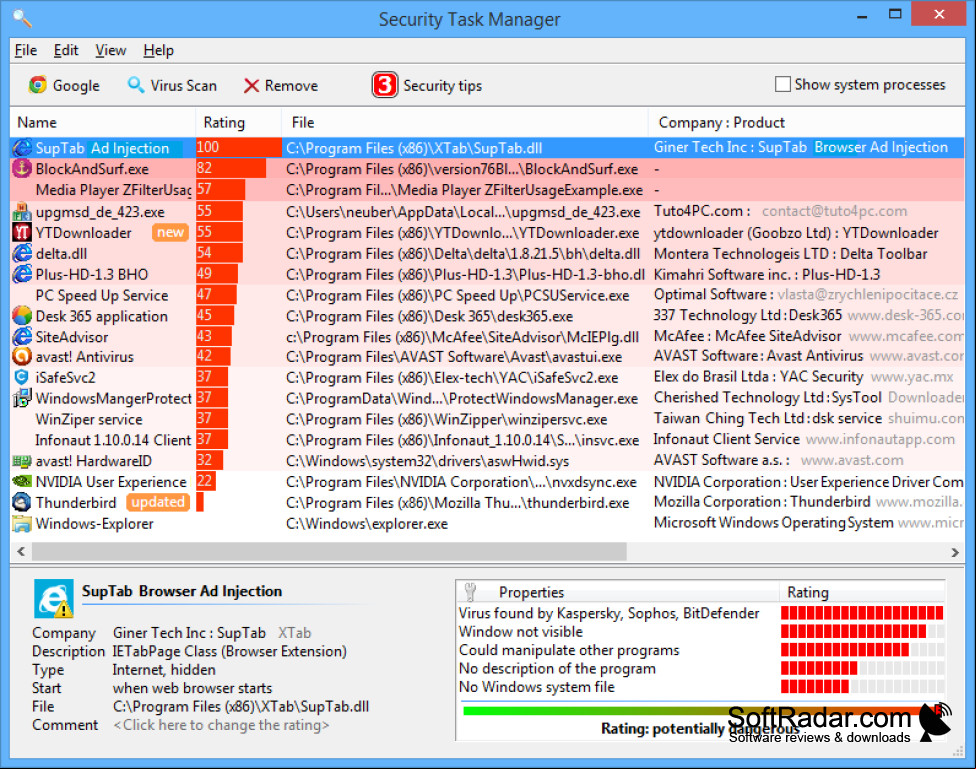This screenshot has height=769, width=976.
Task: Click the large IE warning icon in details
Action: click(x=54, y=598)
